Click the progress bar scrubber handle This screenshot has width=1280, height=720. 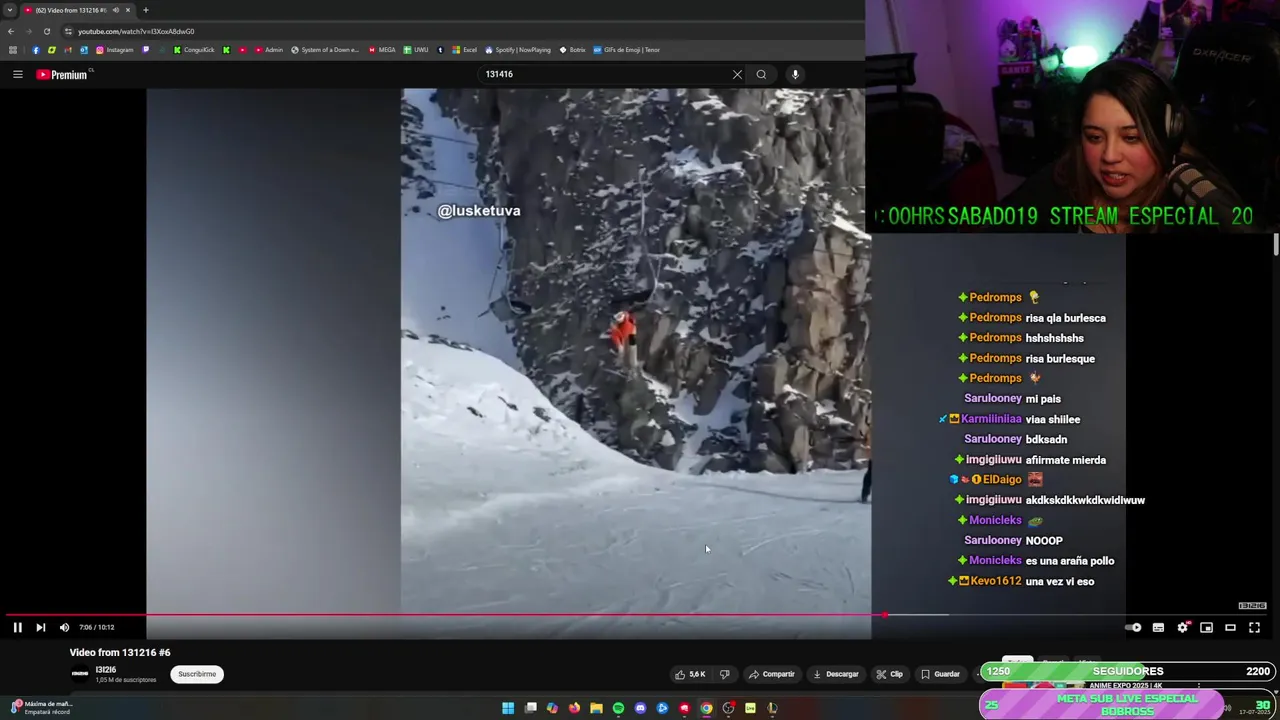click(x=884, y=615)
